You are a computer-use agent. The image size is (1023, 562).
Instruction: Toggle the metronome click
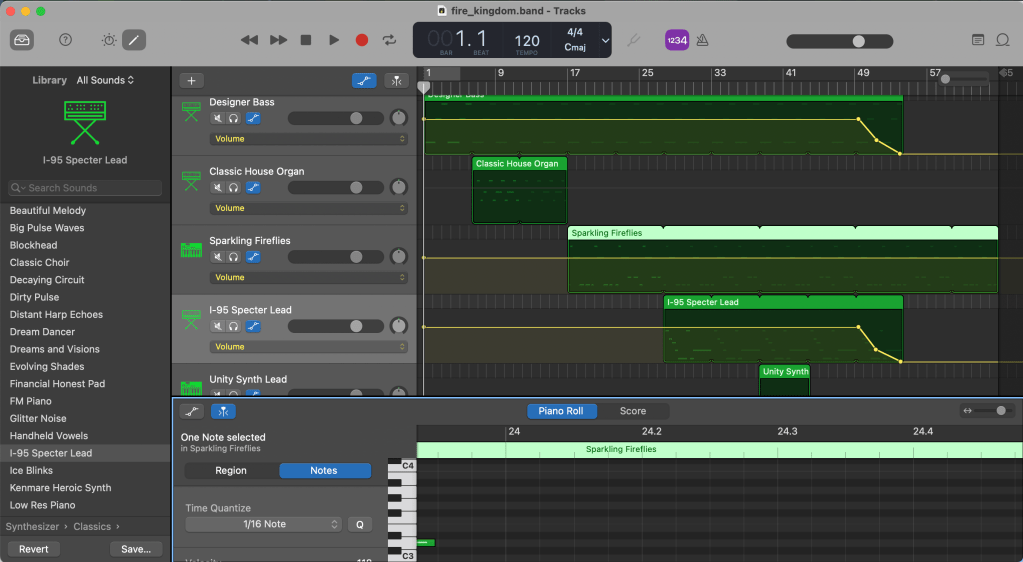703,40
